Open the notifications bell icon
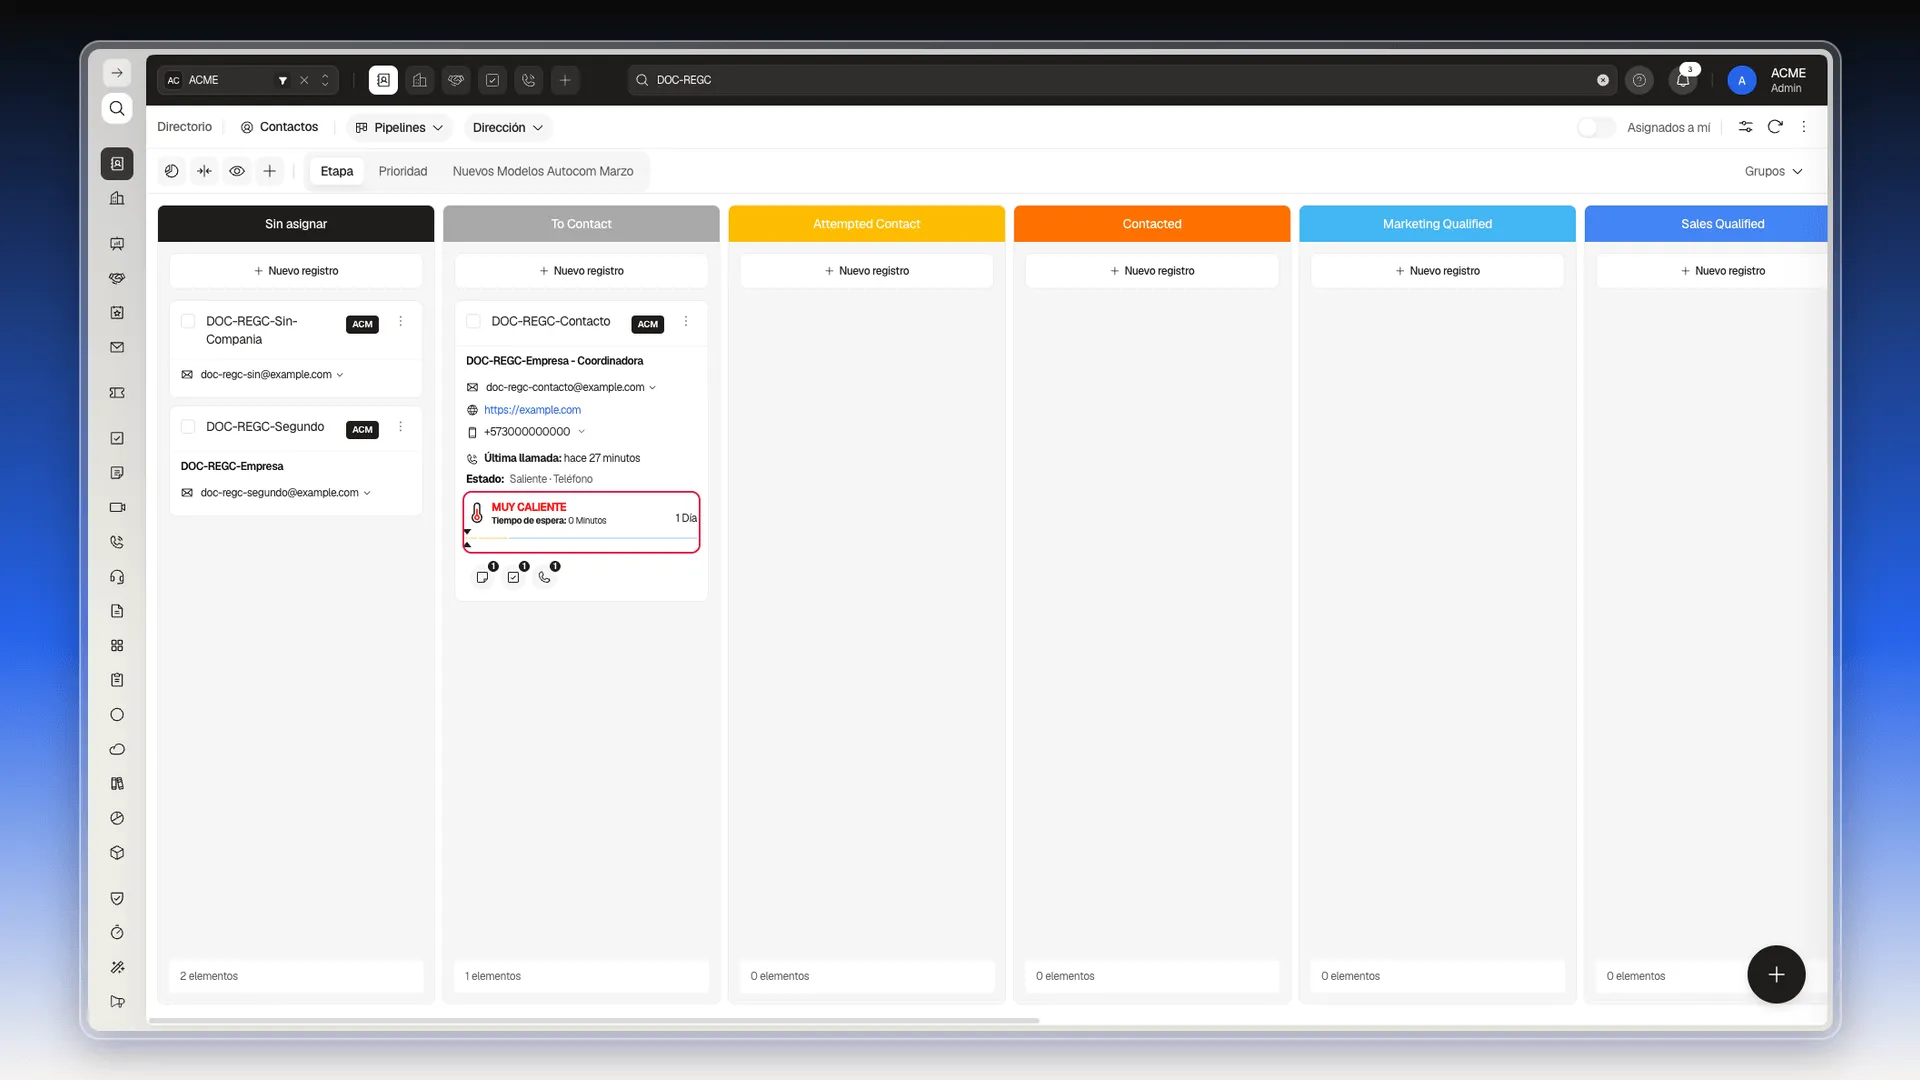This screenshot has width=1920, height=1080. point(1683,80)
